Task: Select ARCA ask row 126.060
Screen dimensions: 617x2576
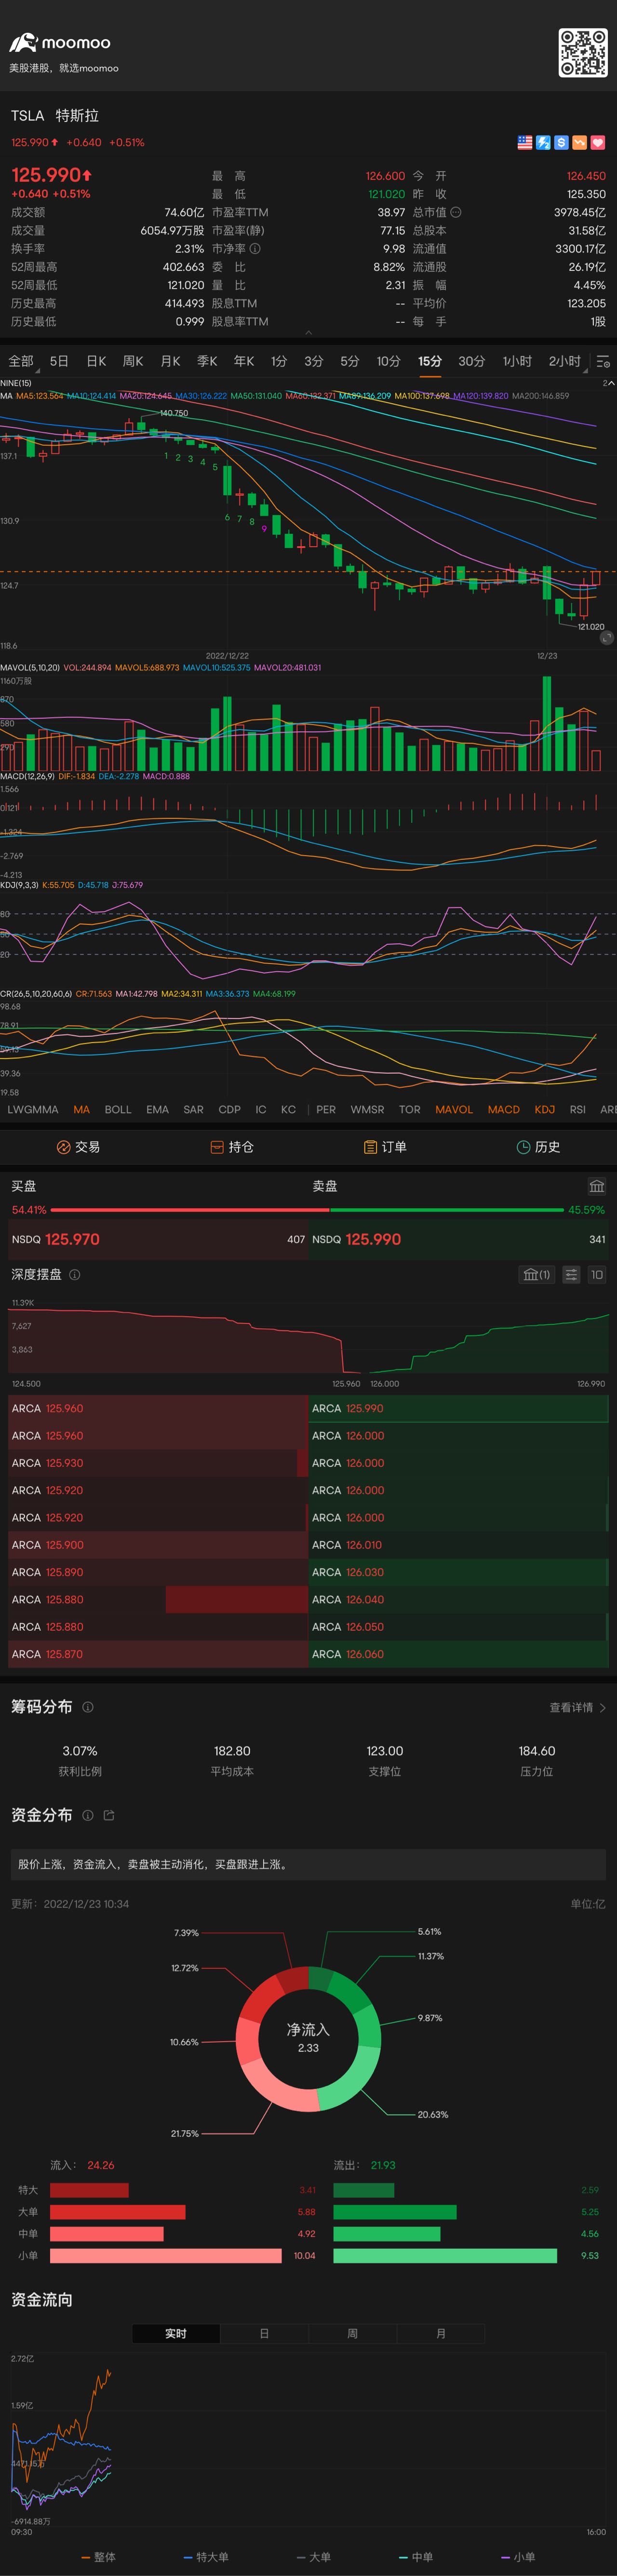Action: click(x=459, y=1655)
